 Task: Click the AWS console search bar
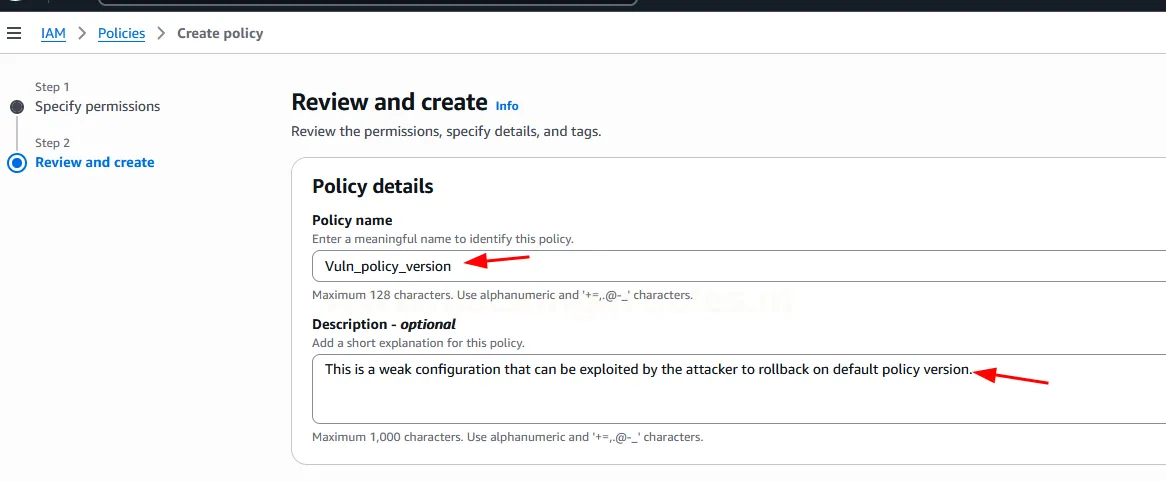[x=368, y=3]
